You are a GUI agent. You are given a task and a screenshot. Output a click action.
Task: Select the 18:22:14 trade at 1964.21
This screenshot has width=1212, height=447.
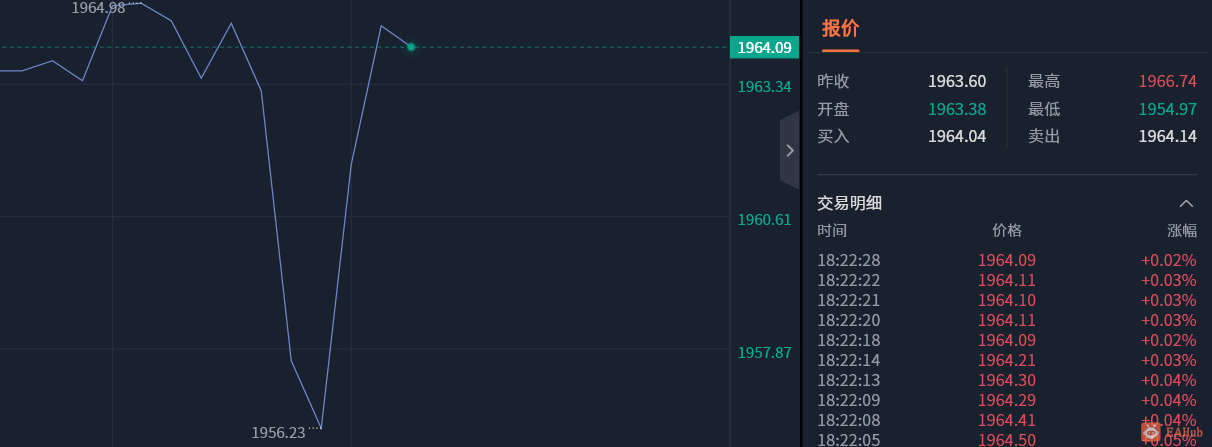click(1006, 360)
